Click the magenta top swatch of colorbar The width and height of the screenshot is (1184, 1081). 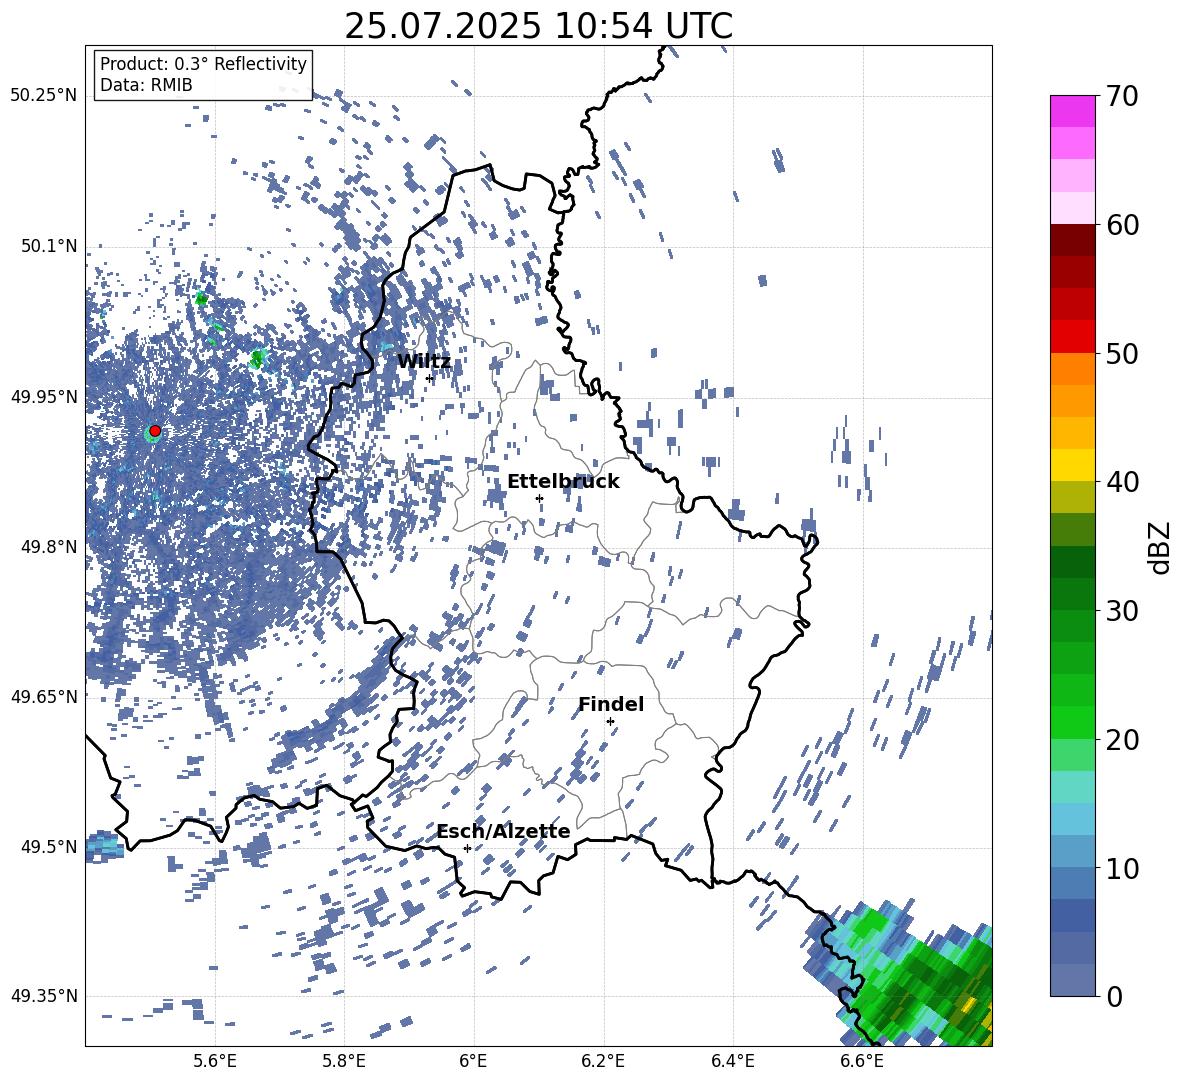click(1072, 111)
